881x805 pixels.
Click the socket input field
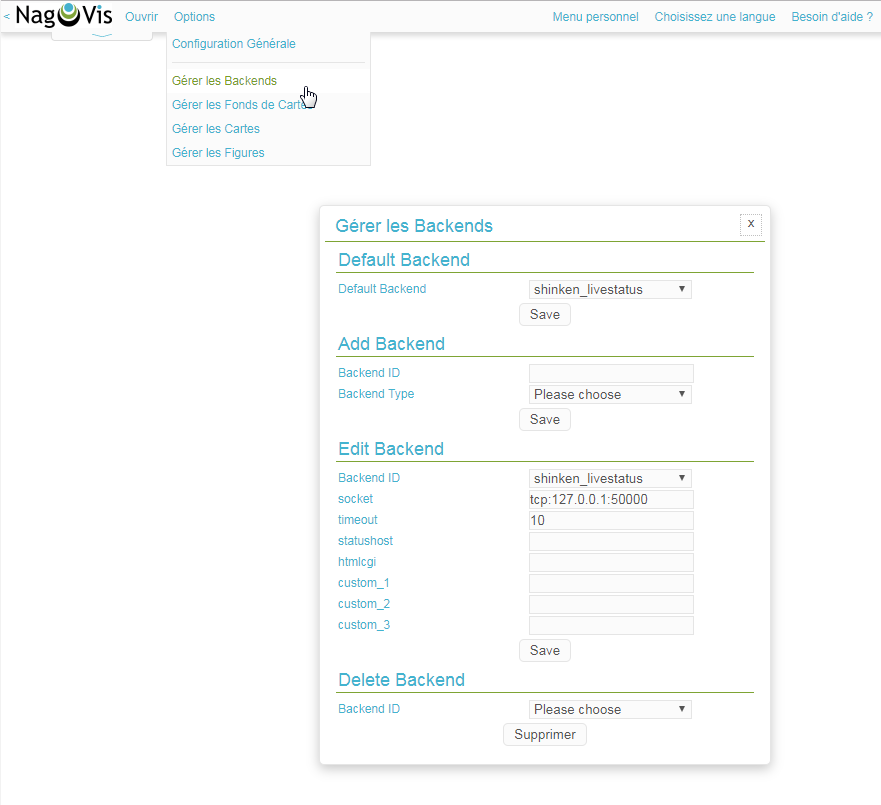(610, 499)
